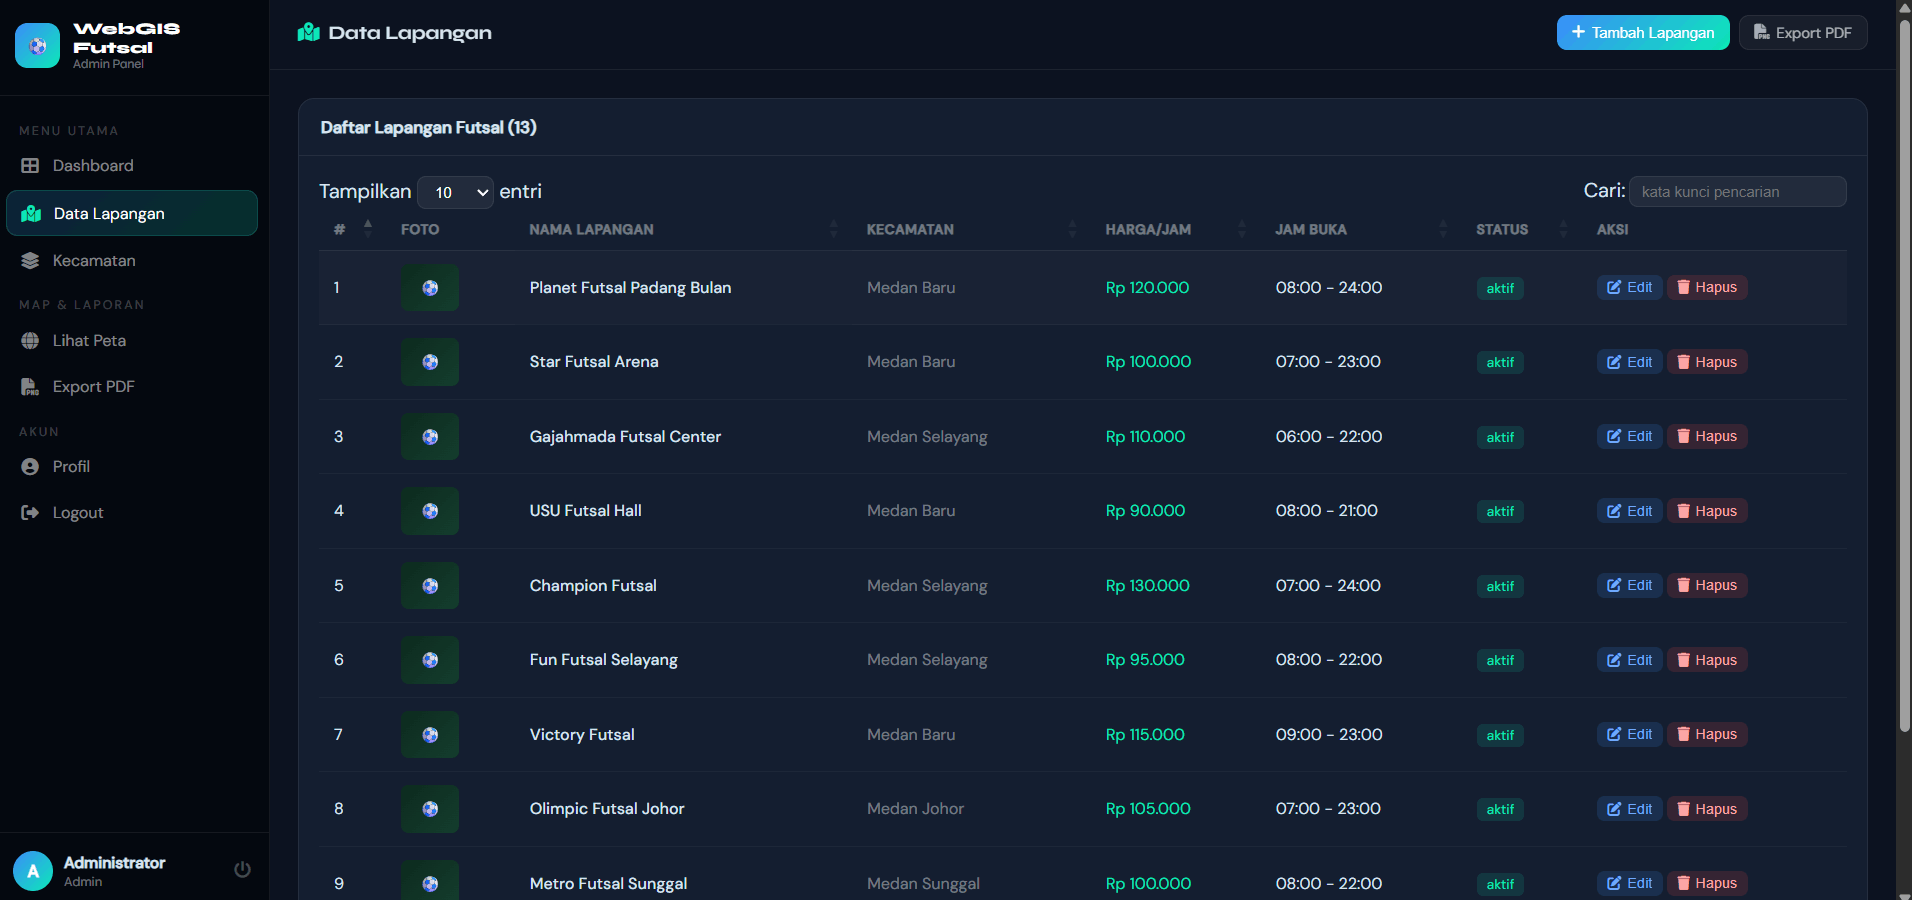Image resolution: width=1912 pixels, height=900 pixels.
Task: Click the Tambah Lapangan button
Action: coord(1643,32)
